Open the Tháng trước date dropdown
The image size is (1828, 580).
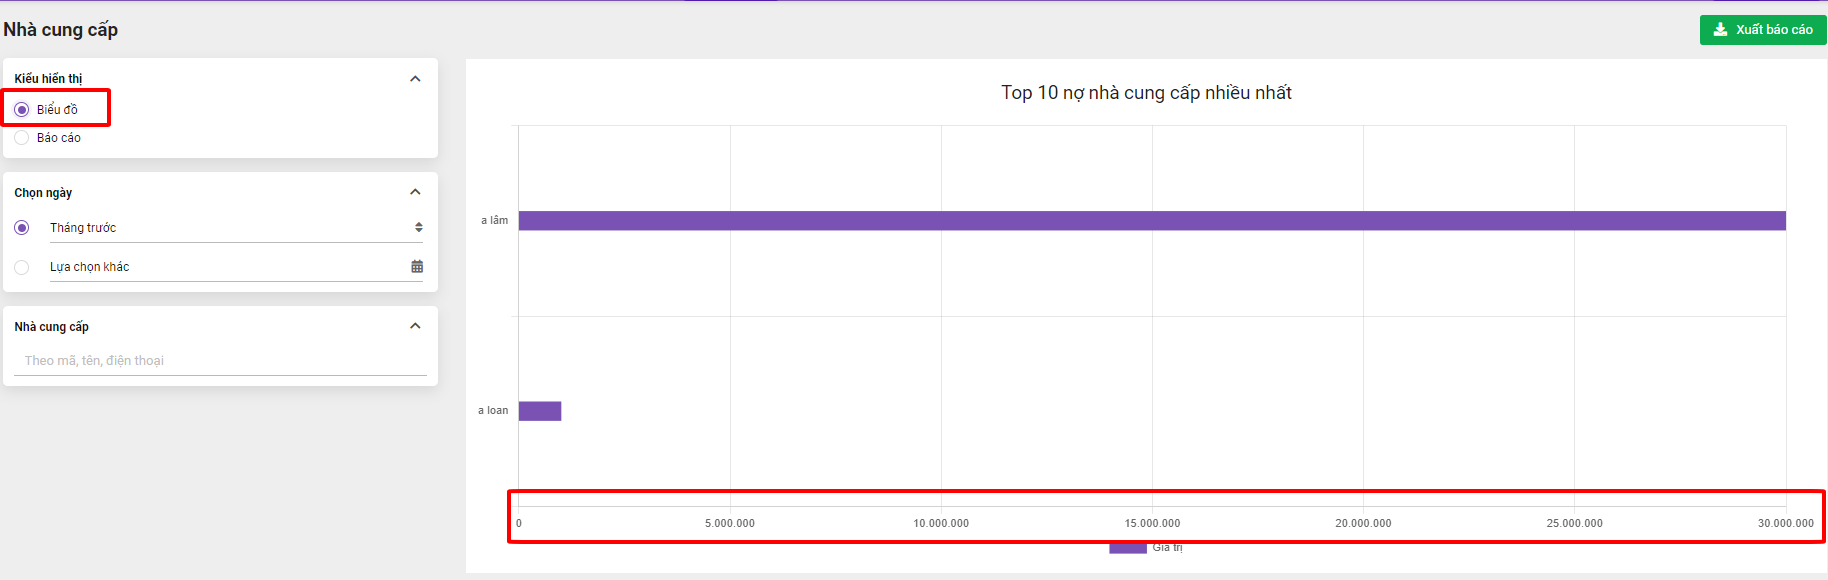[x=236, y=228]
